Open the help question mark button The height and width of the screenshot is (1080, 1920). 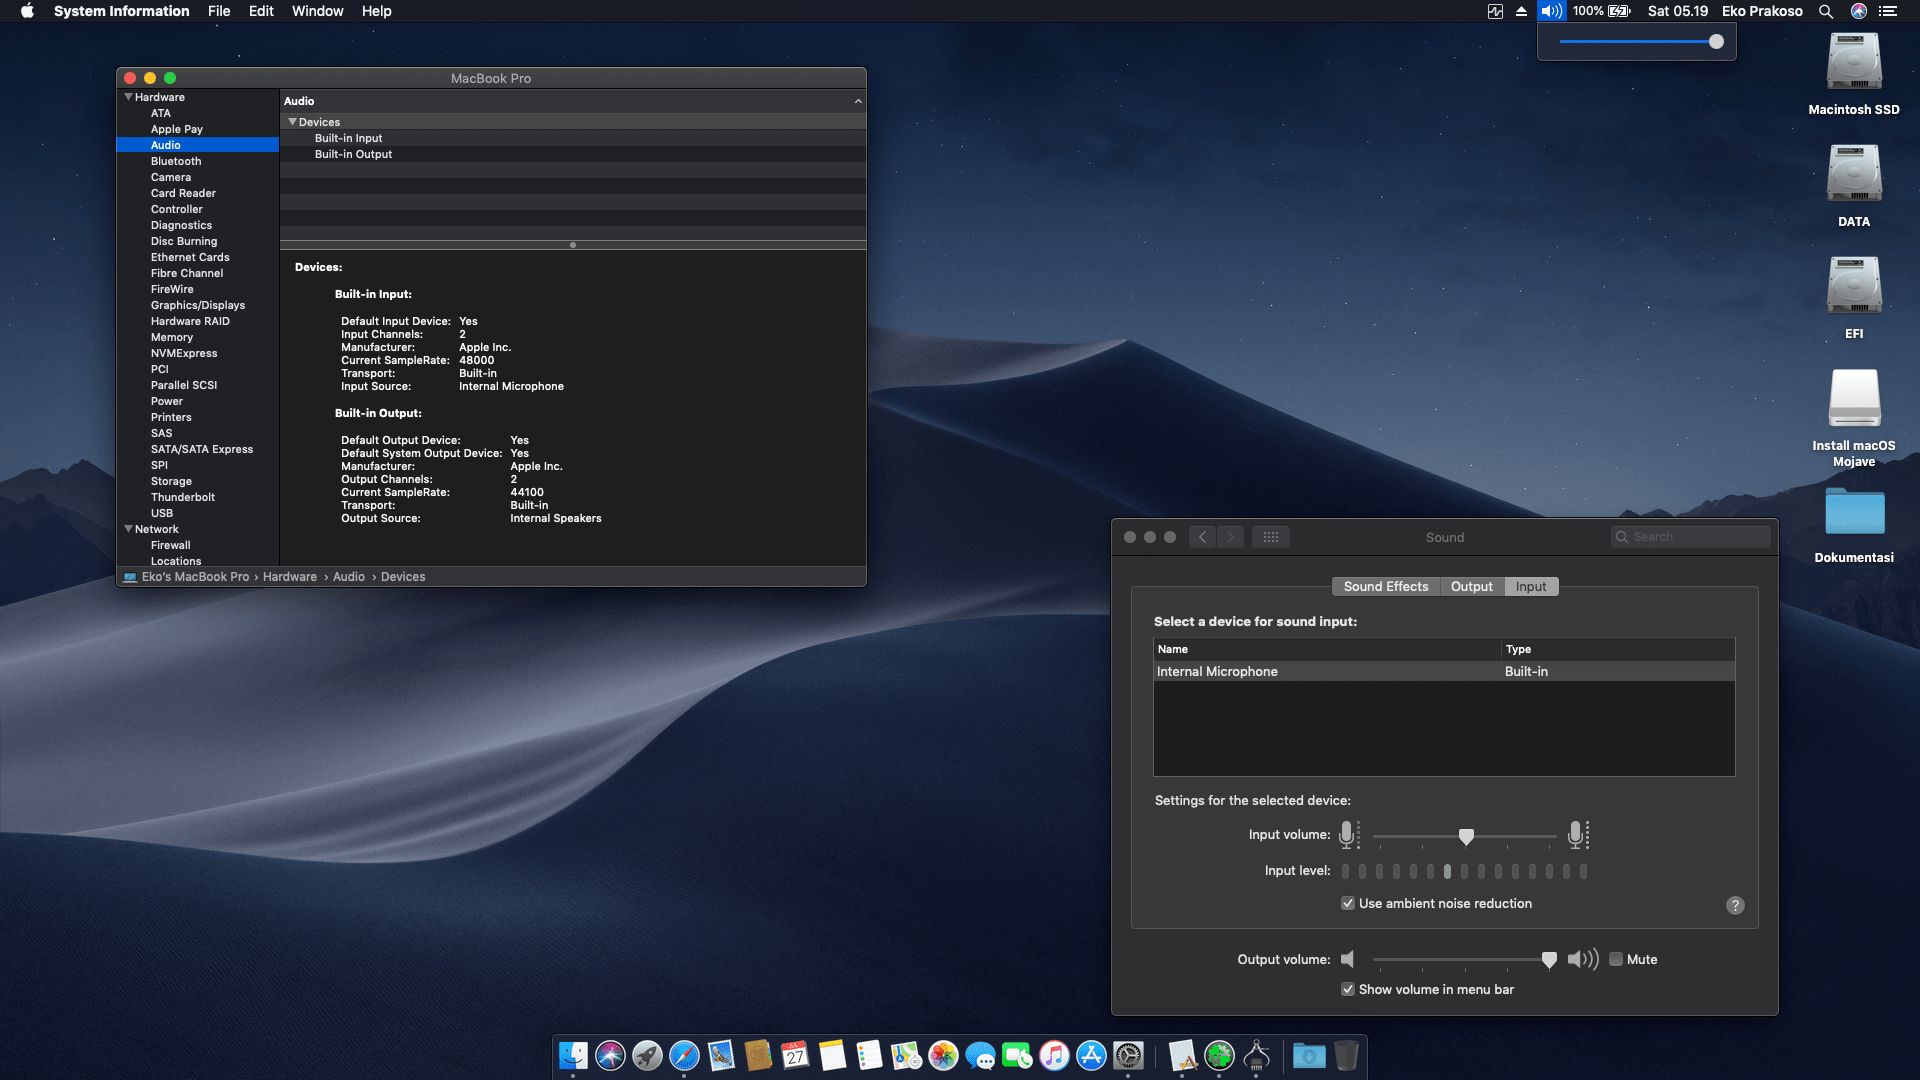coord(1735,905)
